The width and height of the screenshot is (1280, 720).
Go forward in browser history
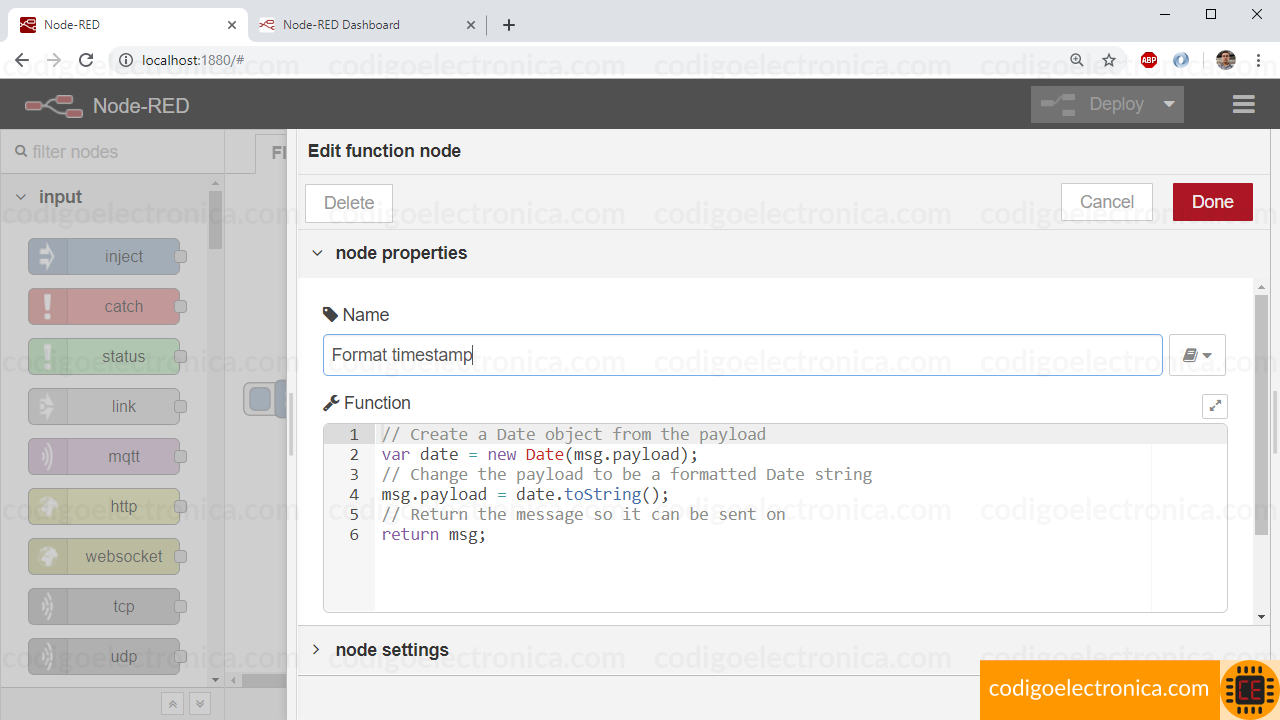point(54,60)
